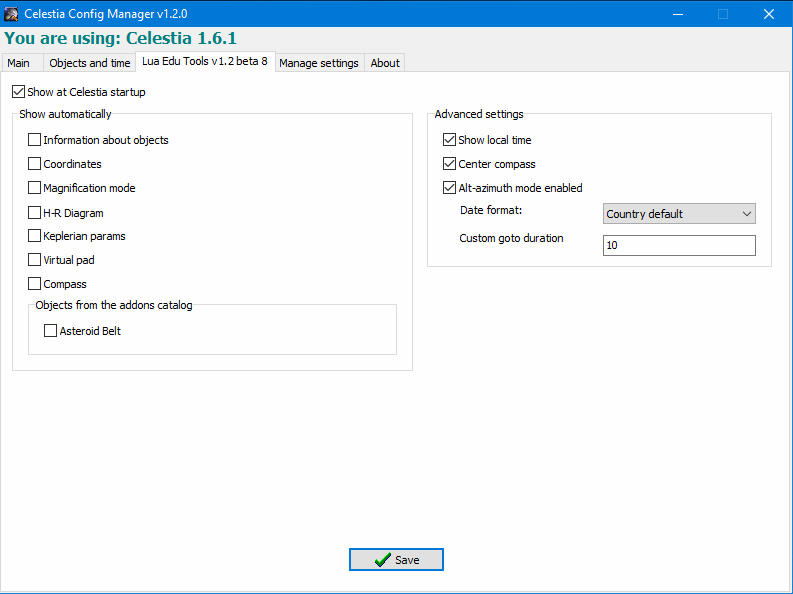The image size is (793, 594).
Task: Go to Manage settings tab
Action: pyautogui.click(x=319, y=63)
